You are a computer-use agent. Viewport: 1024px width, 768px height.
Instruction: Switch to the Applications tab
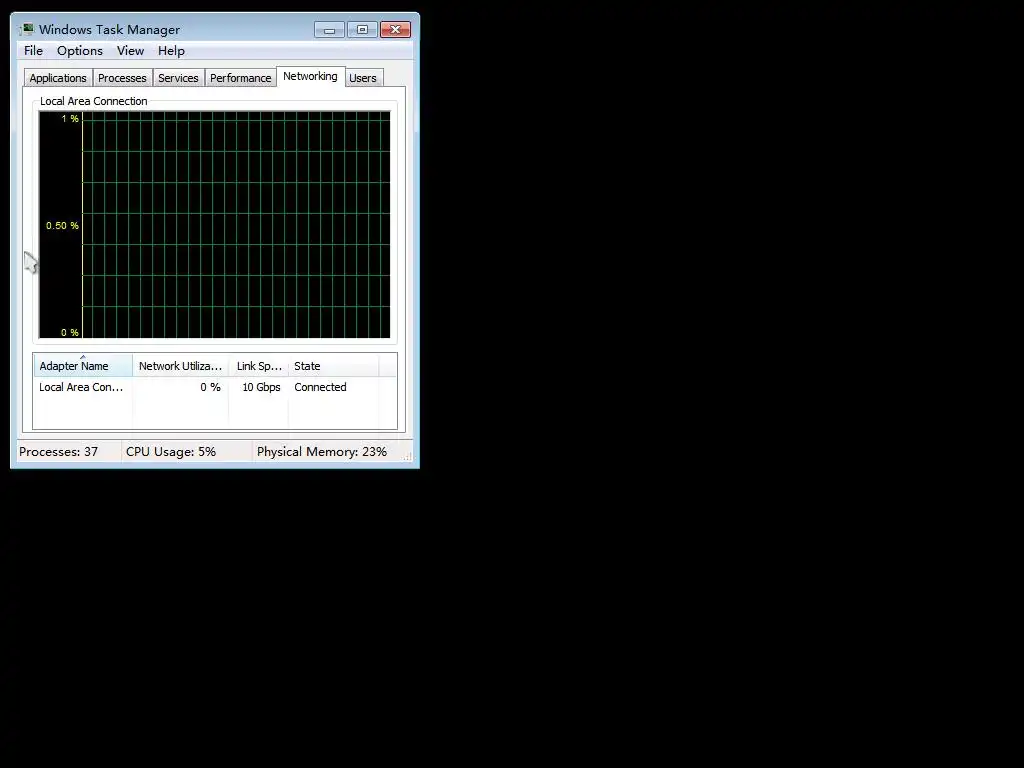click(x=58, y=78)
